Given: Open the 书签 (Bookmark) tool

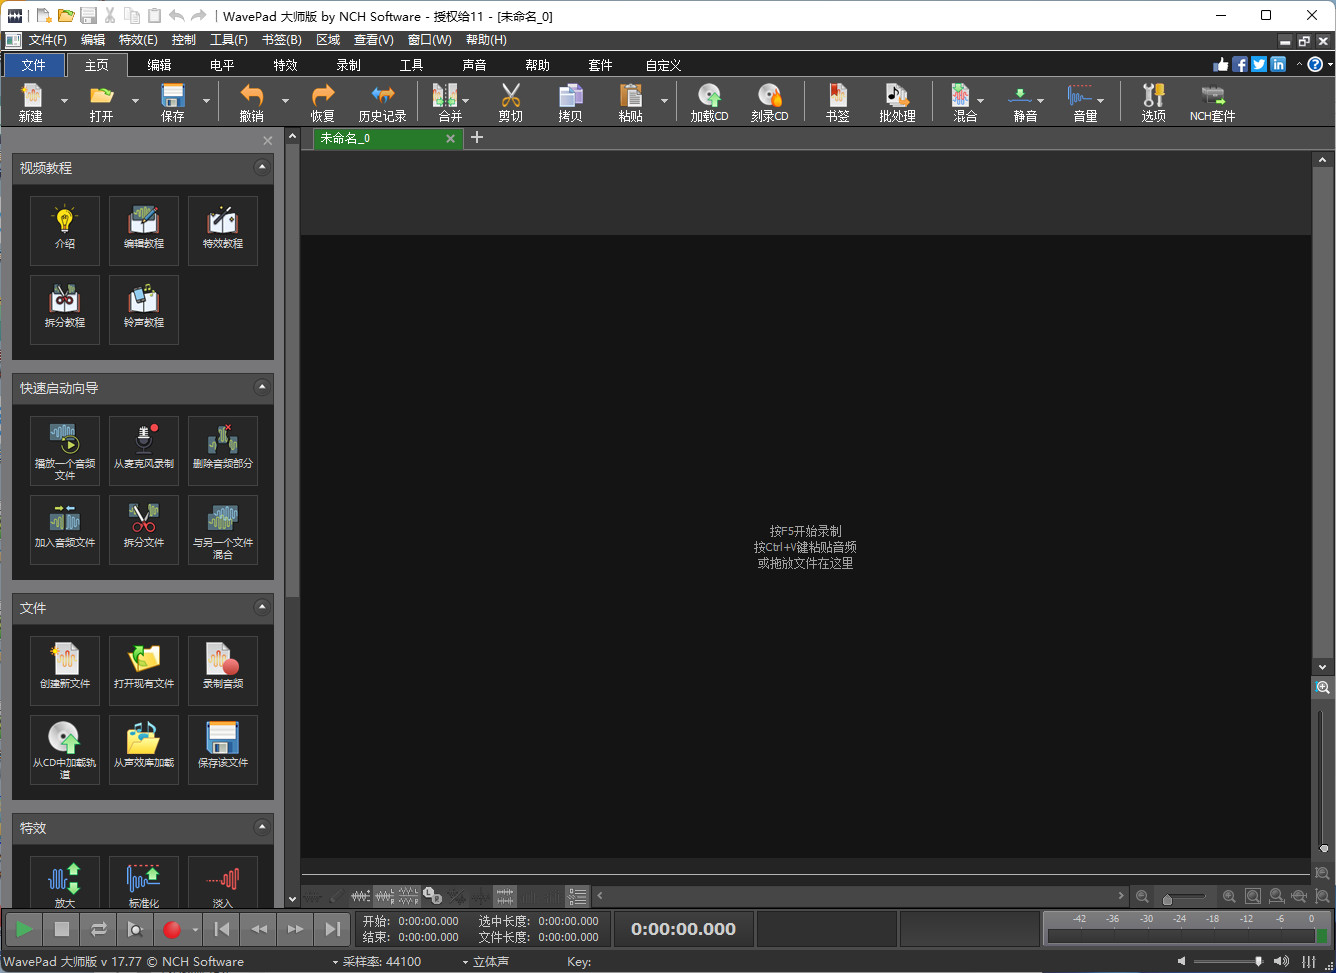Looking at the screenshot, I should tap(838, 102).
